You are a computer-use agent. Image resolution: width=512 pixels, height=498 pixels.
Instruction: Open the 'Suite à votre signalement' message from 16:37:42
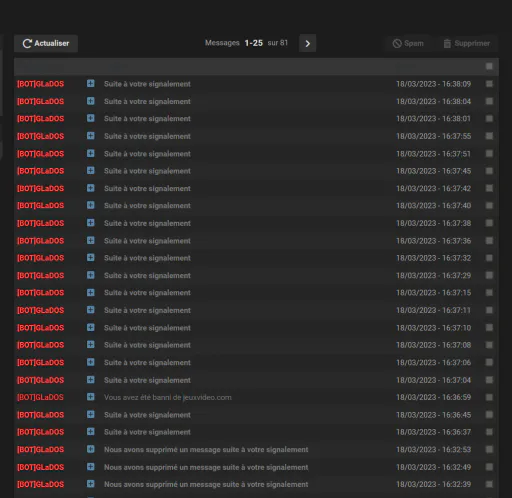pos(147,188)
